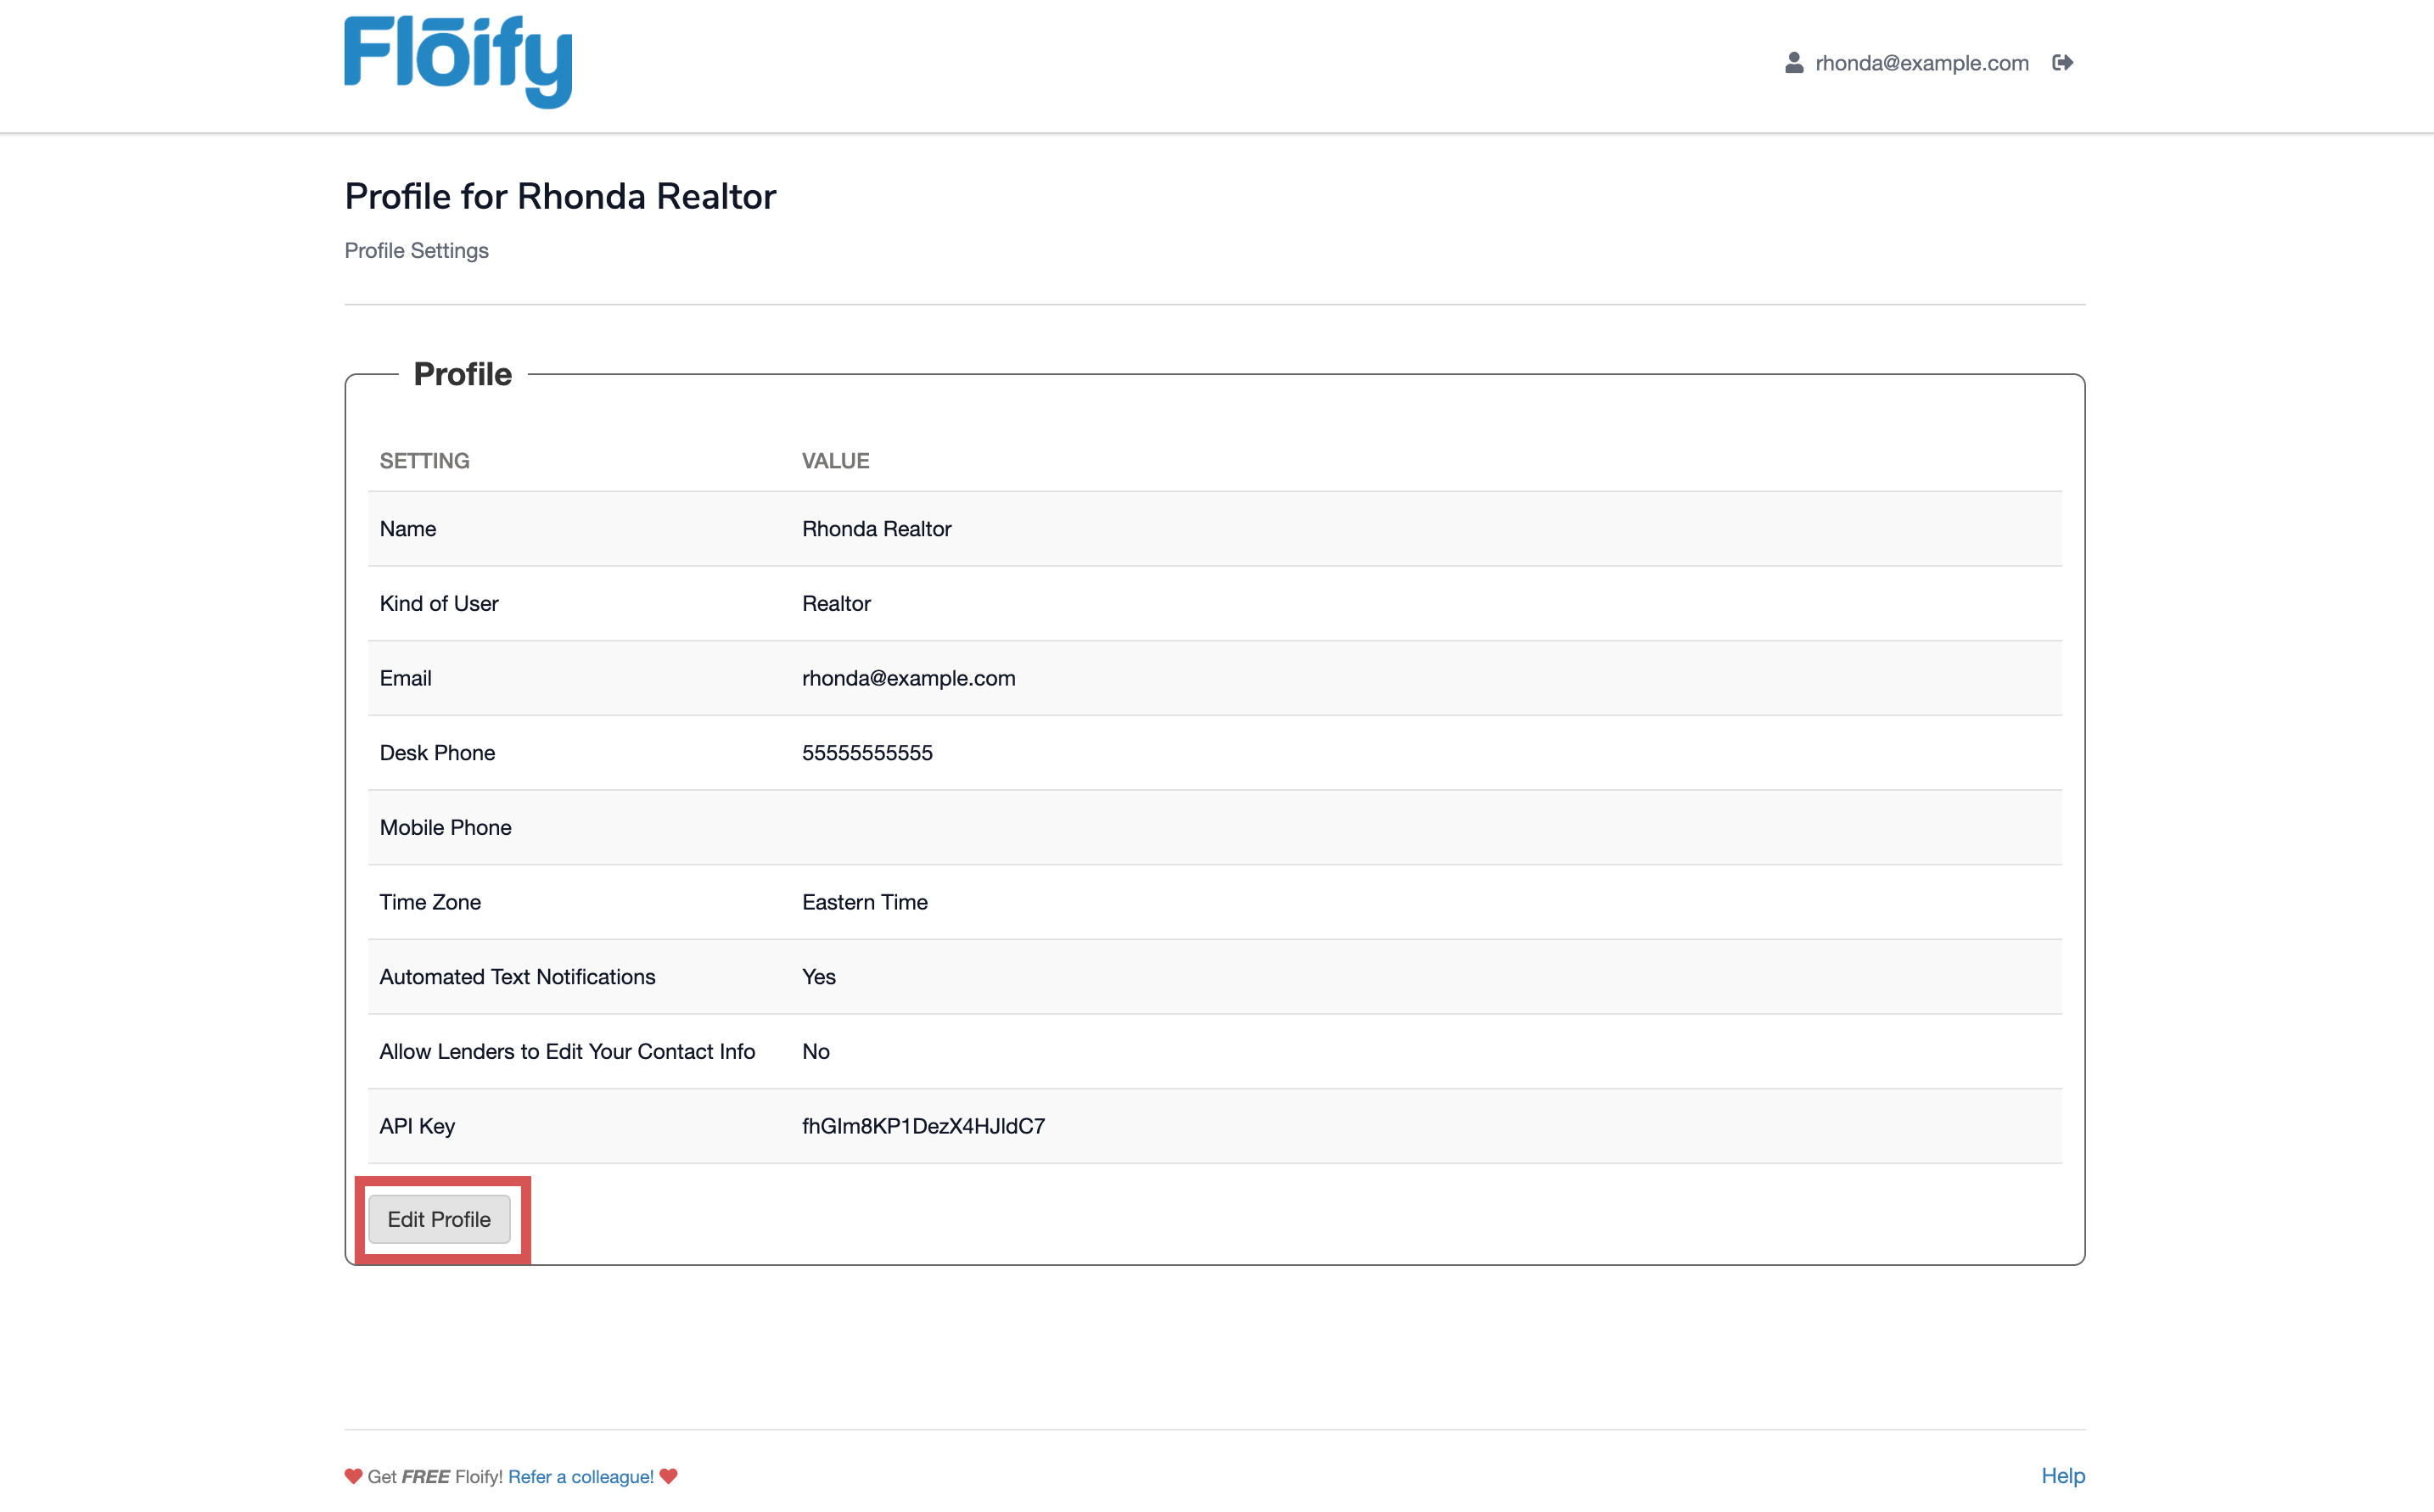Click the Allow Lenders No value

815,1051
